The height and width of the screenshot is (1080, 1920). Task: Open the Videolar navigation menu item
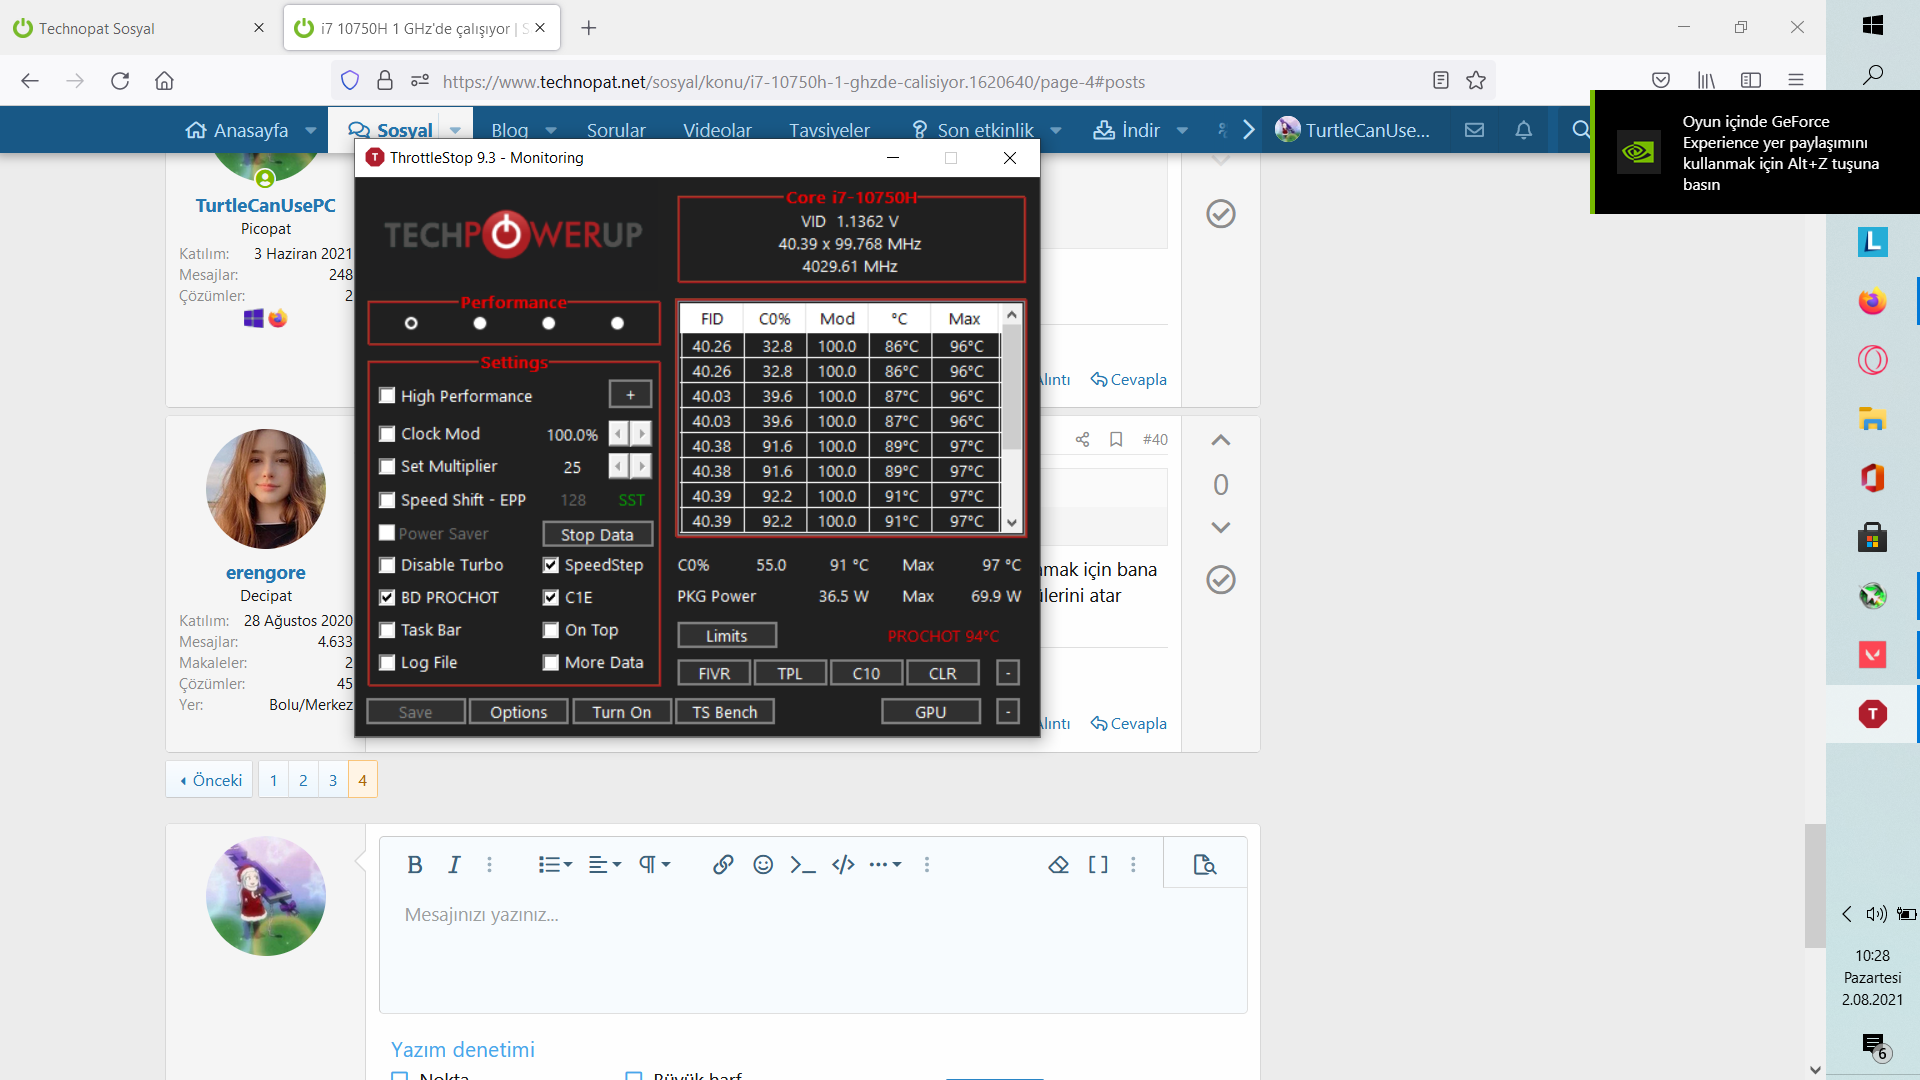tap(717, 130)
